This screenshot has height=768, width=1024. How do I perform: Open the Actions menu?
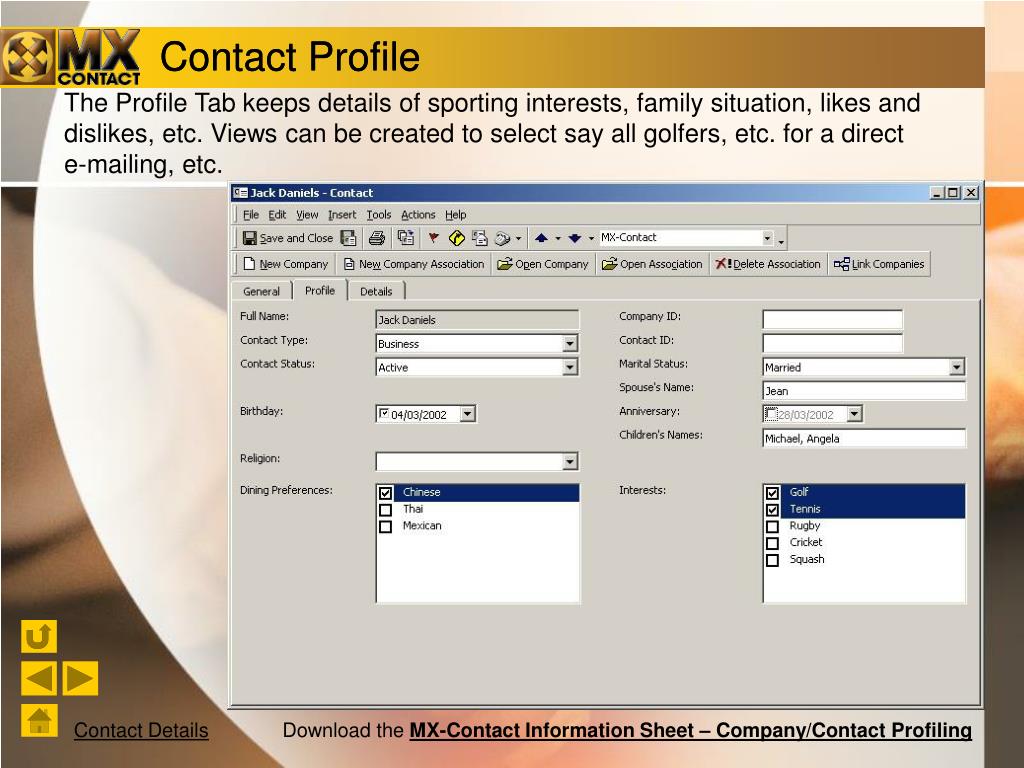click(418, 214)
